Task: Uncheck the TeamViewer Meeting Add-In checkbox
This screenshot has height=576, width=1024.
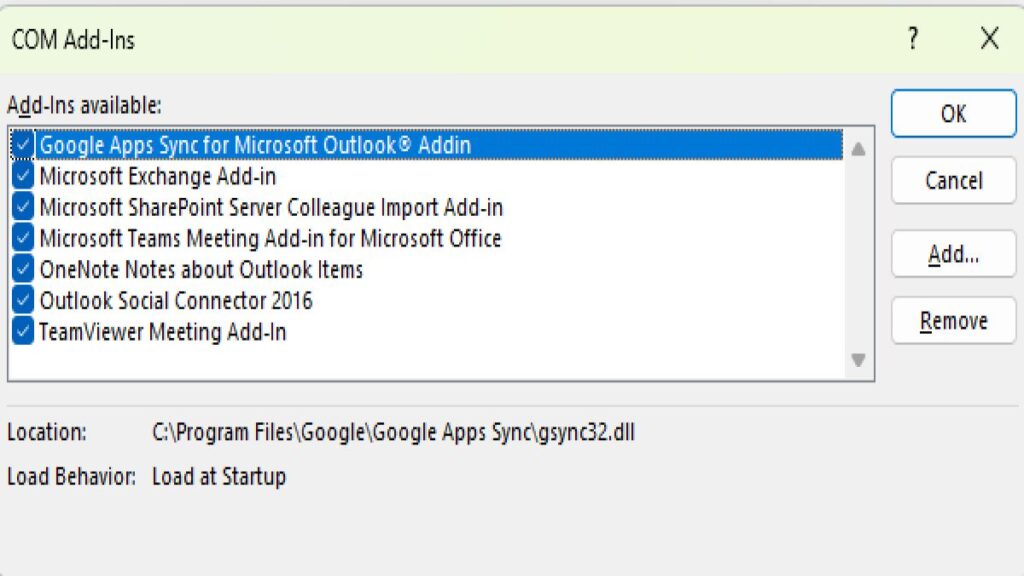Action: click(x=24, y=332)
